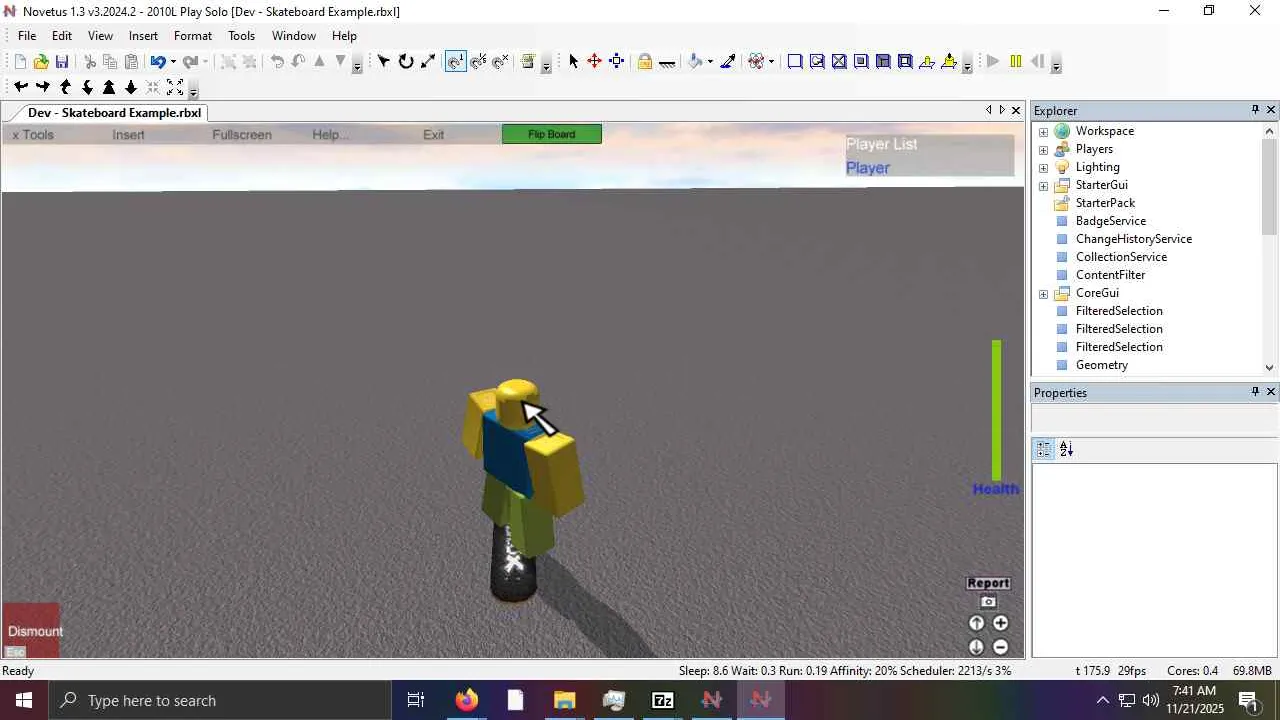Select the Smooth surface tool
Screen dimensions: 1280x720
(x=795, y=62)
